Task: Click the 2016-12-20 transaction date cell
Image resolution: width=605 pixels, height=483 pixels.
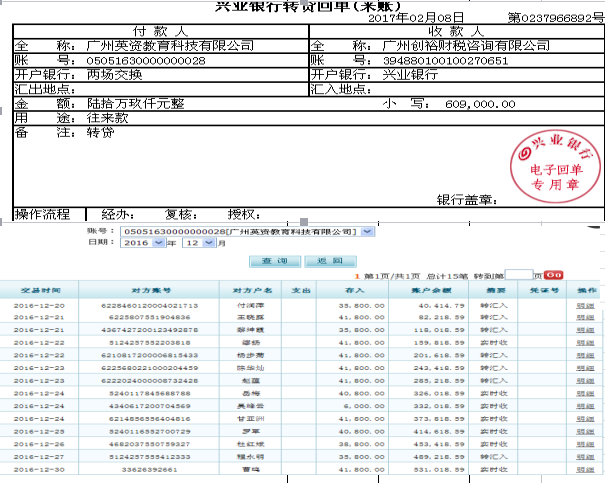Action: click(x=39, y=306)
